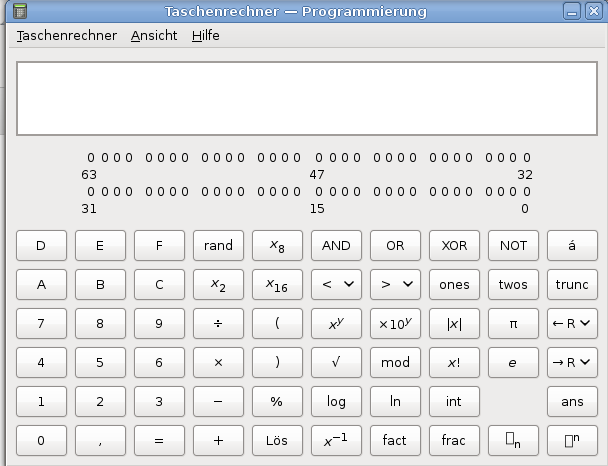Click the ×10 to the y button
608x466 pixels.
395,323
